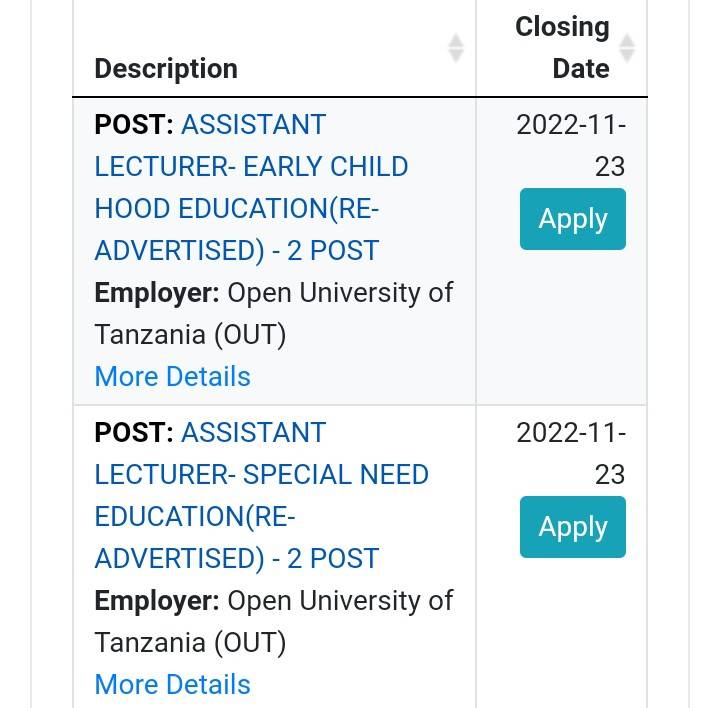Select closing date of Early Child Hood row
720x708 pixels.
pyautogui.click(x=571, y=145)
